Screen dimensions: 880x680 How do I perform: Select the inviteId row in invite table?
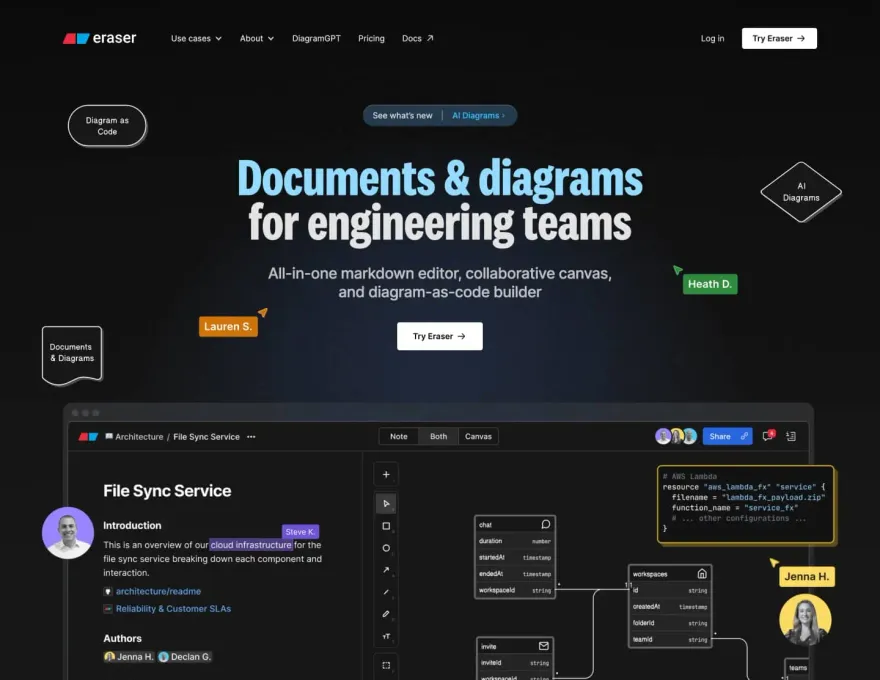click(x=515, y=663)
